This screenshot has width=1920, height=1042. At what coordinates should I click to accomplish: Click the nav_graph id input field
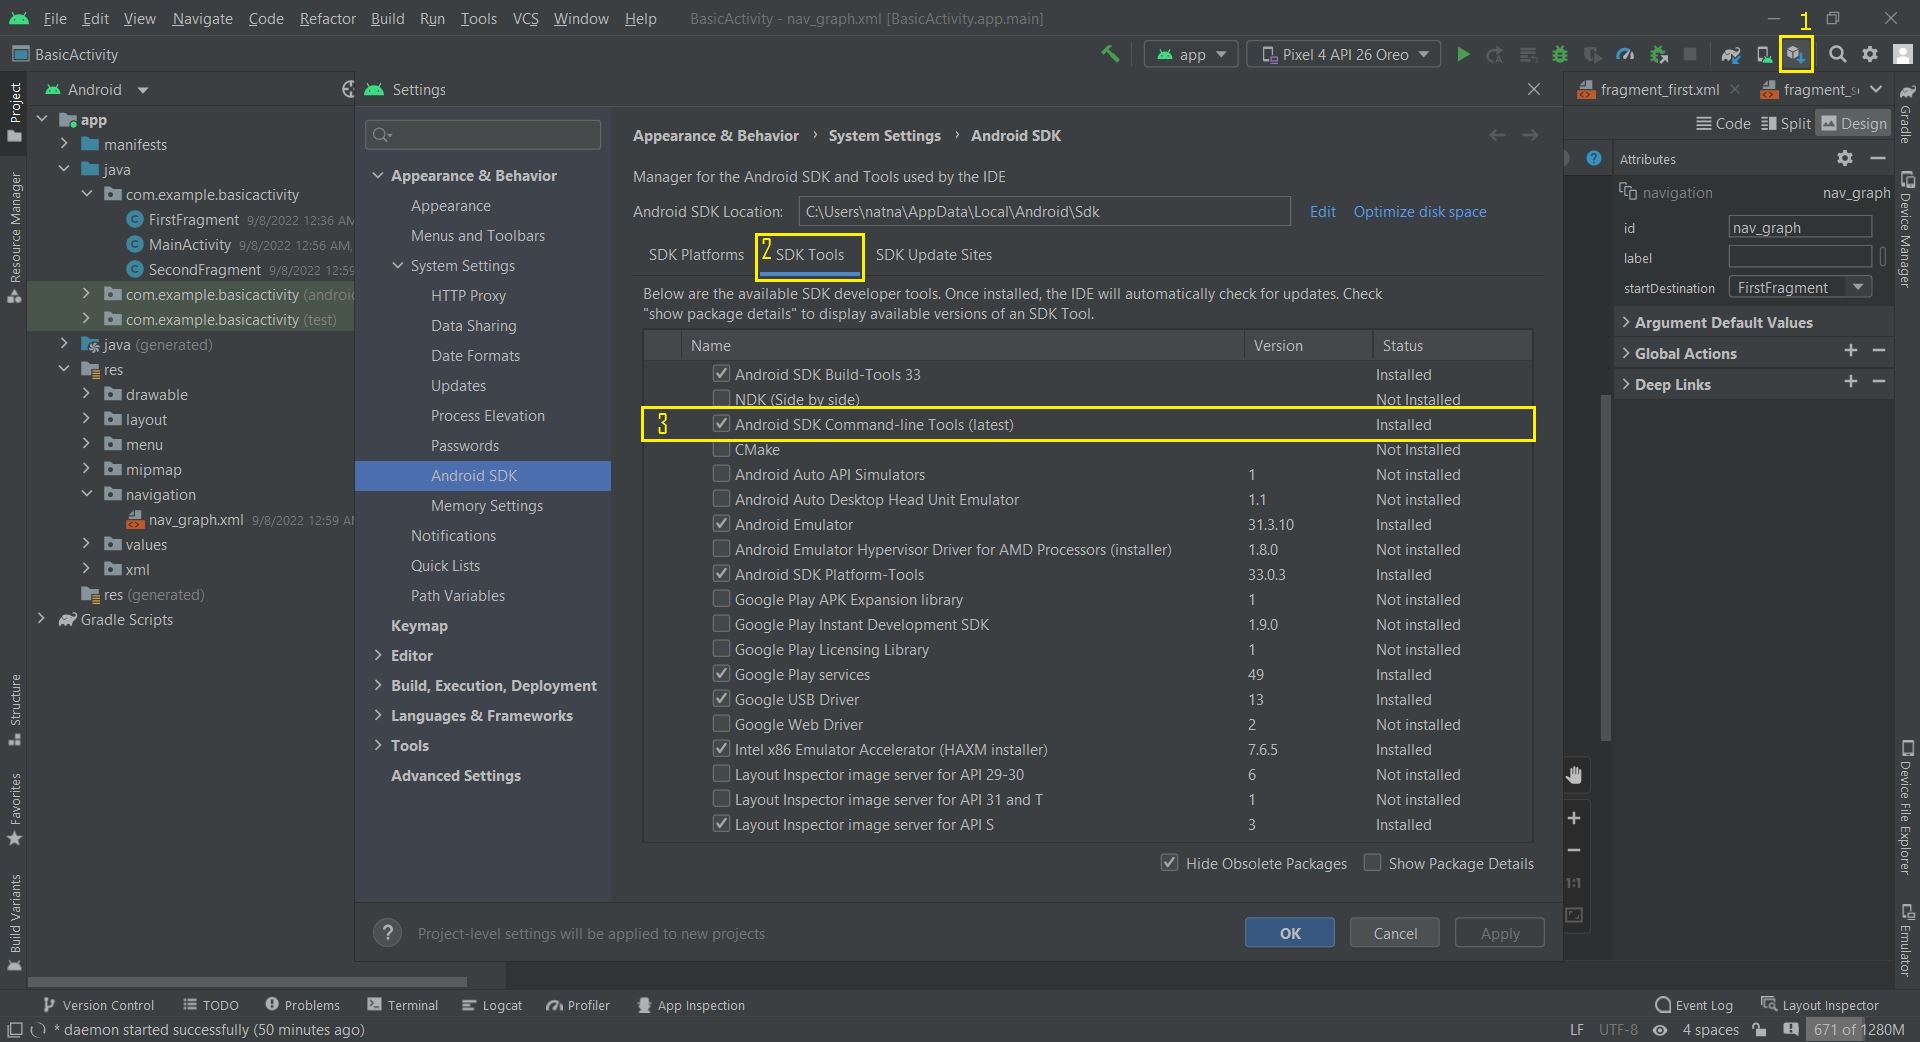pyautogui.click(x=1800, y=227)
